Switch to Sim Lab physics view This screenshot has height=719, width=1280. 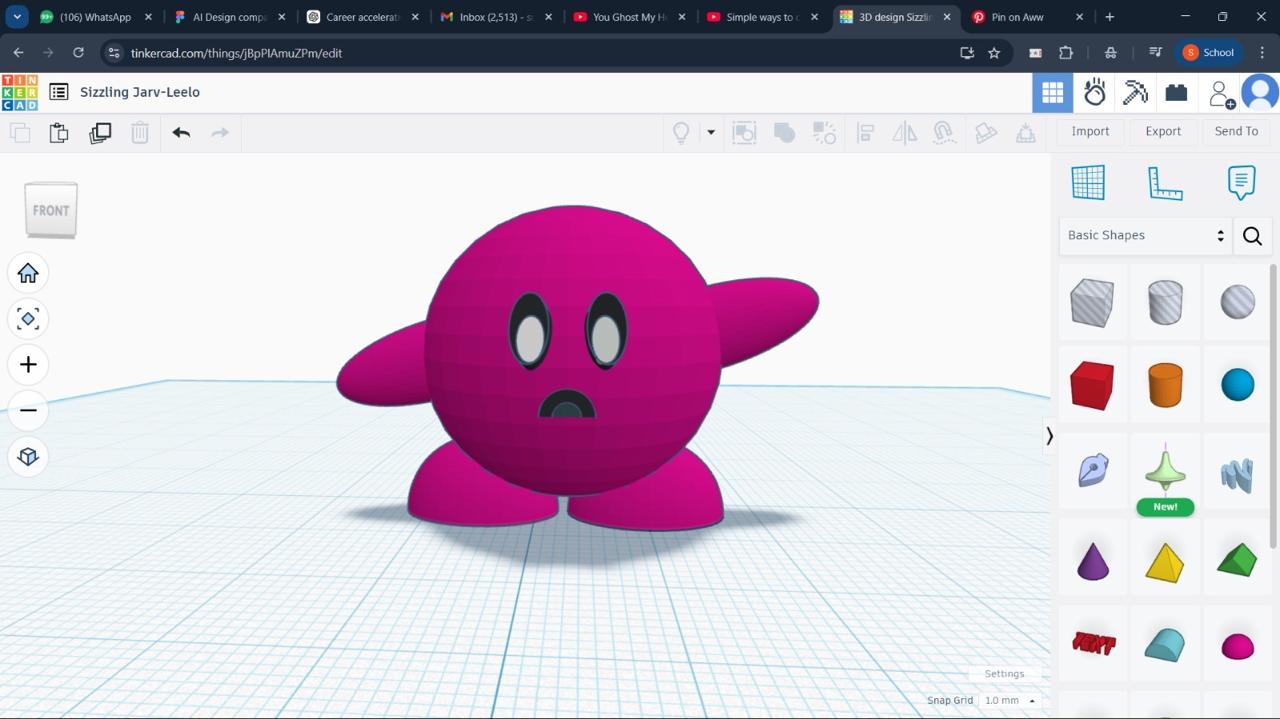tap(1095, 93)
